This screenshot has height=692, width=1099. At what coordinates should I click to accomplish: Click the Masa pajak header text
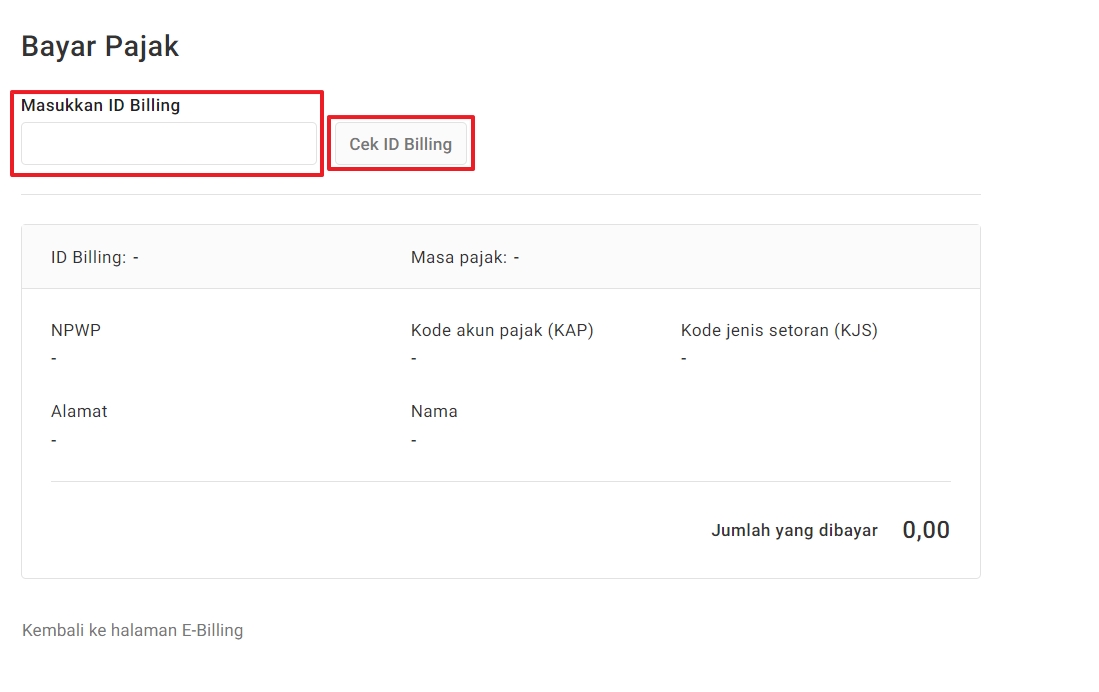point(464,257)
